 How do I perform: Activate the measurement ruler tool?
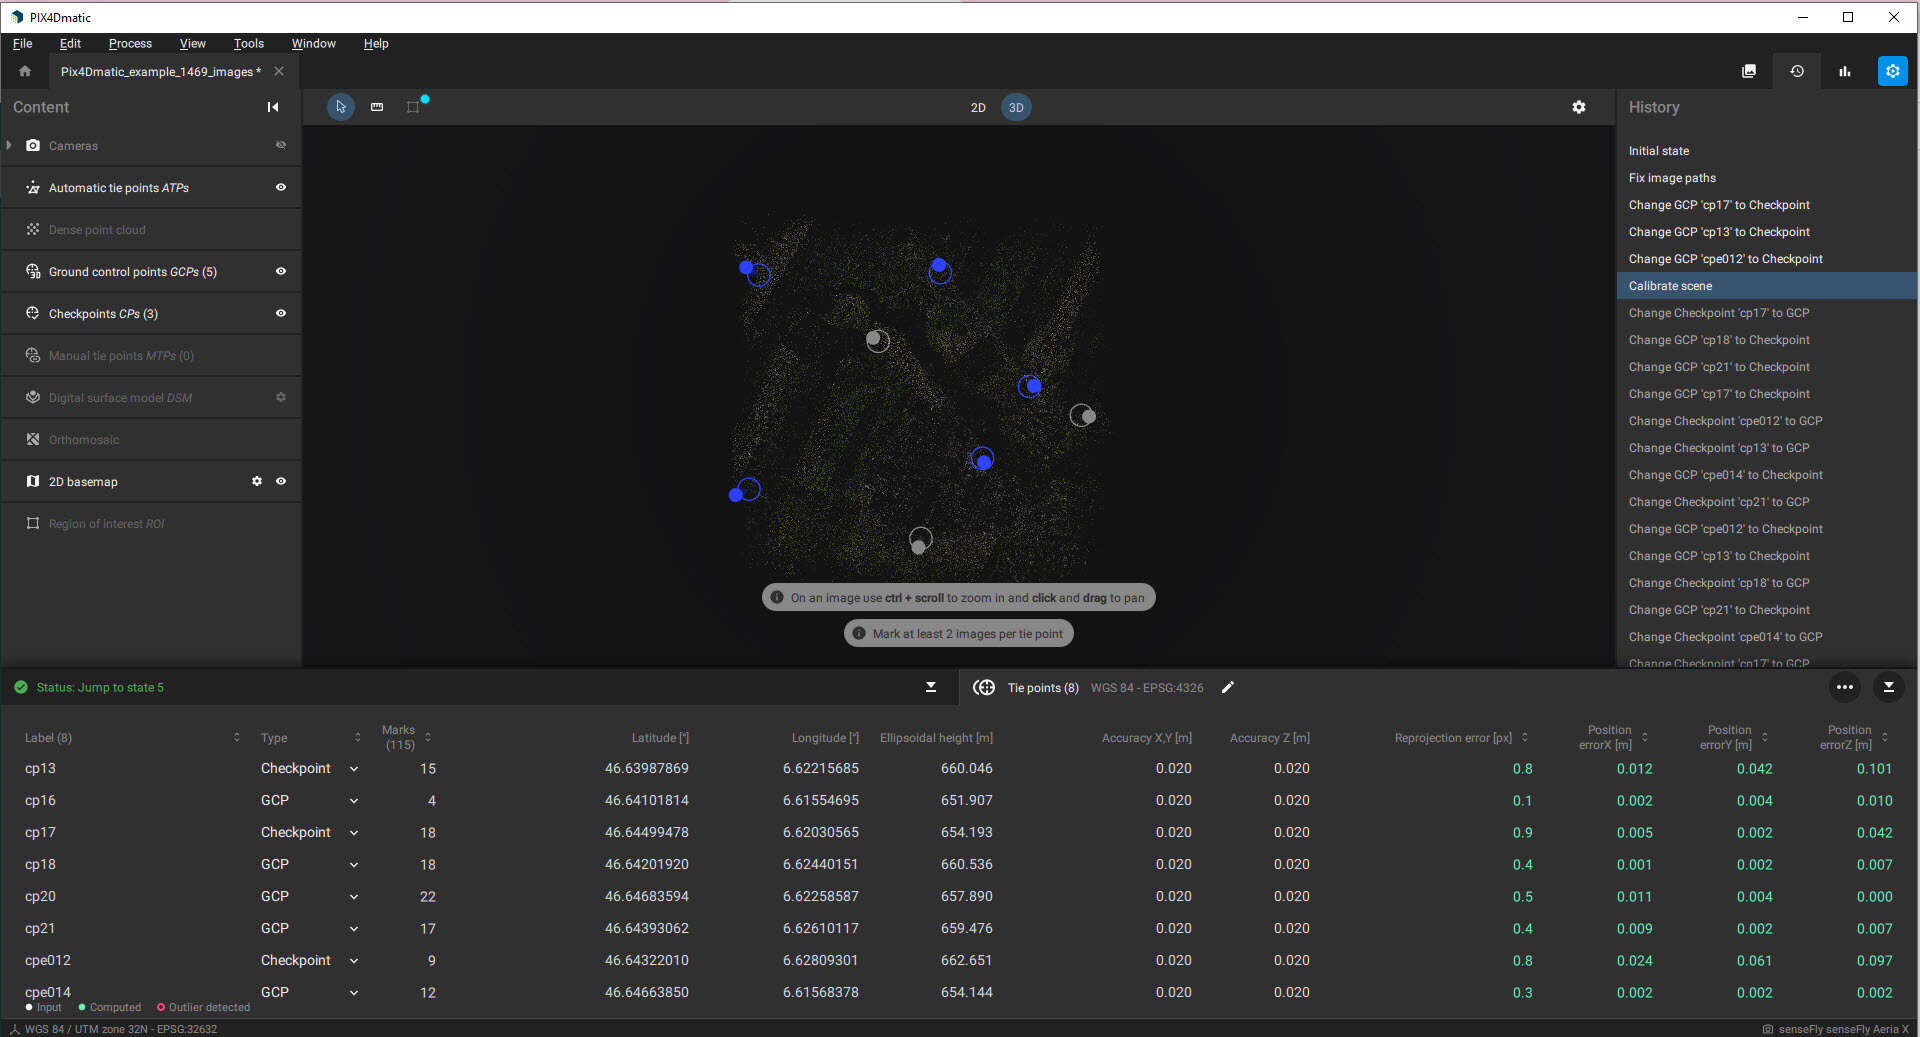[377, 107]
